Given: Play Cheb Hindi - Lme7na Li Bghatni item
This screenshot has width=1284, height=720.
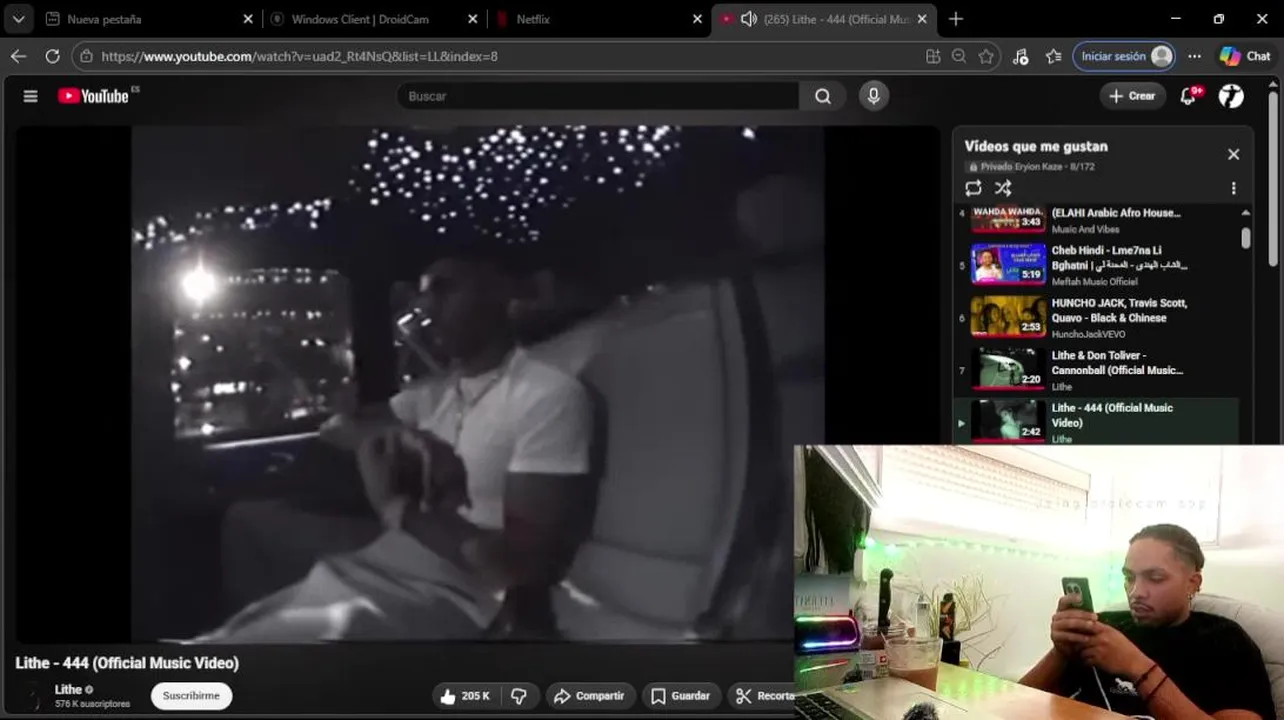Looking at the screenshot, I should [x=1095, y=265].
